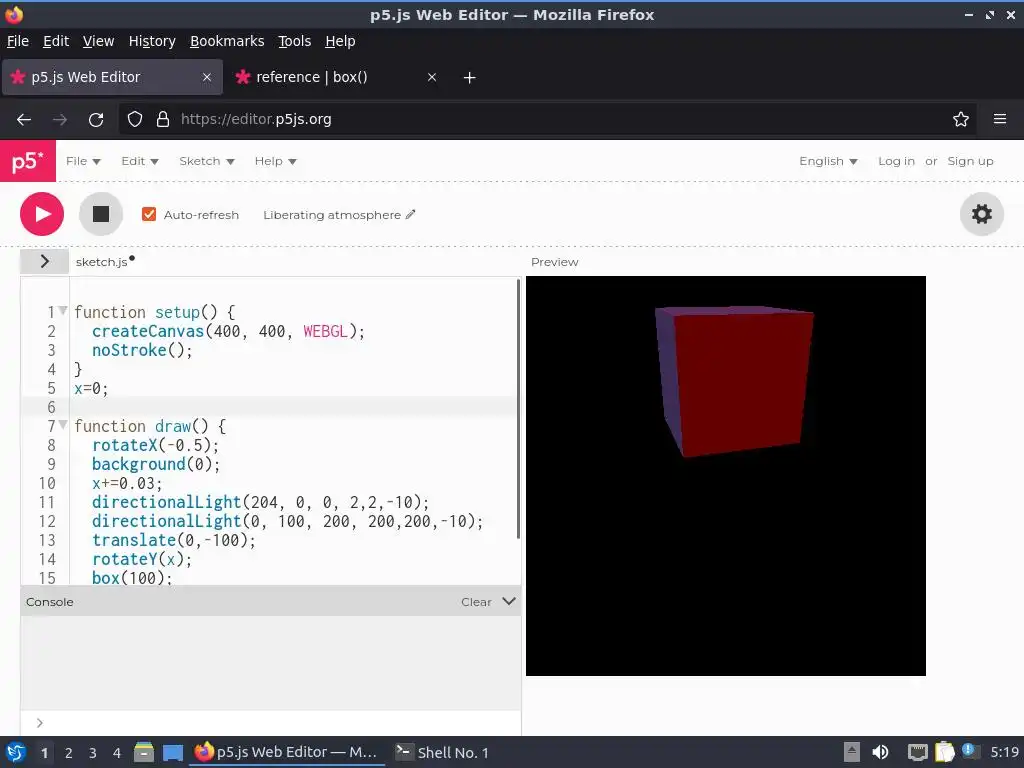Open Firefox History menu
1024x768 pixels.
152,41
